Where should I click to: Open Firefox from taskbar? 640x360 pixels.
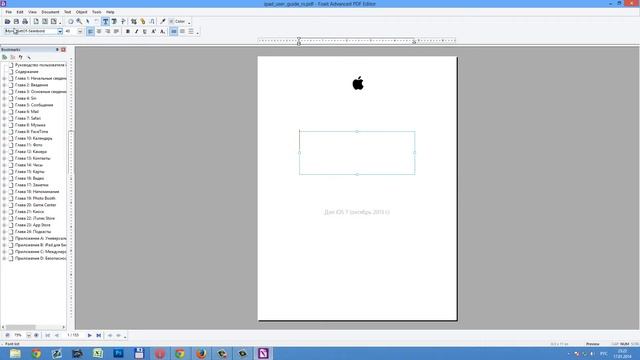[201, 353]
